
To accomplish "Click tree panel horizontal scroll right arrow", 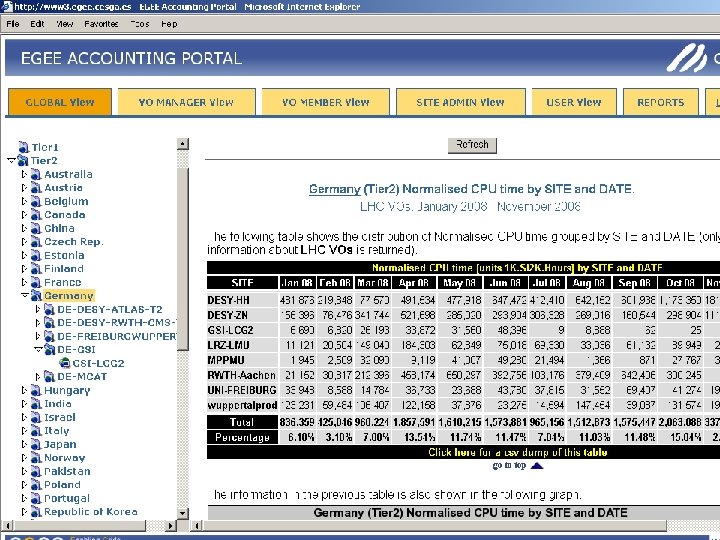I will pos(170,525).
